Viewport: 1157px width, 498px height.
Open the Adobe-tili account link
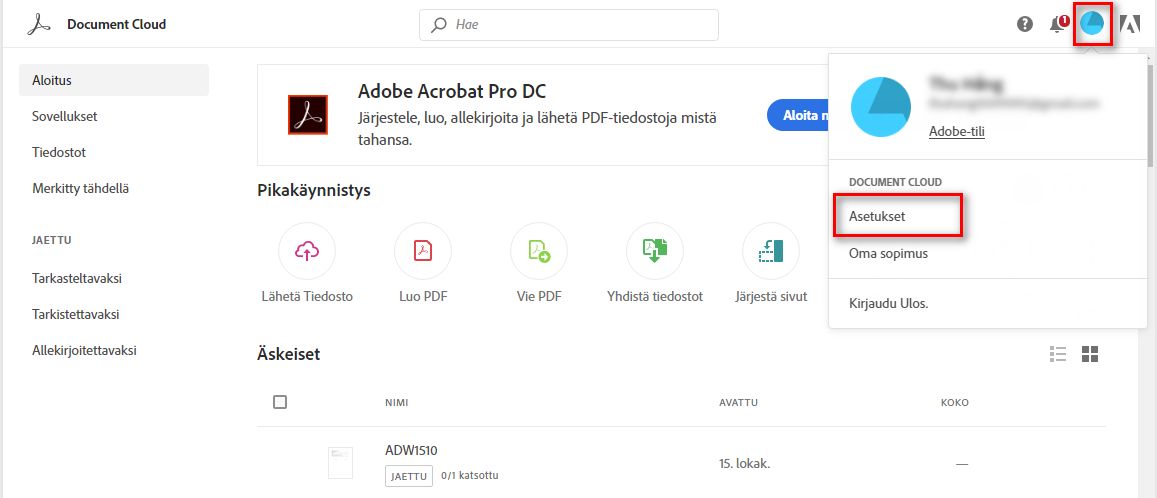coord(956,131)
